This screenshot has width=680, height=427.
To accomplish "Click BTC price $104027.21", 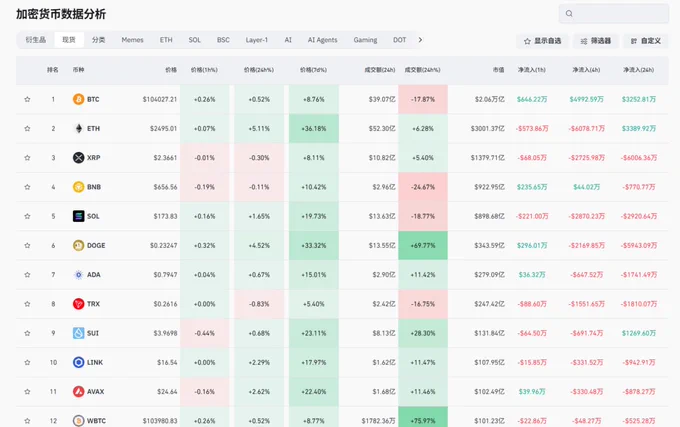I will coord(160,99).
